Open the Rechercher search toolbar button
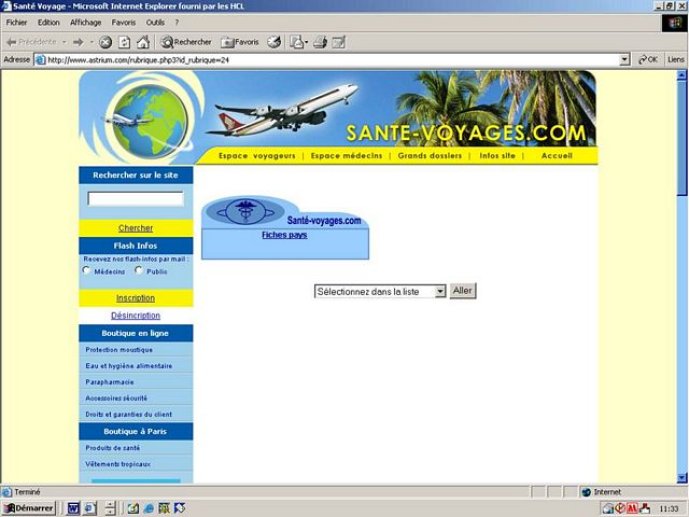Viewport: 689px width, 517px height. pos(185,42)
